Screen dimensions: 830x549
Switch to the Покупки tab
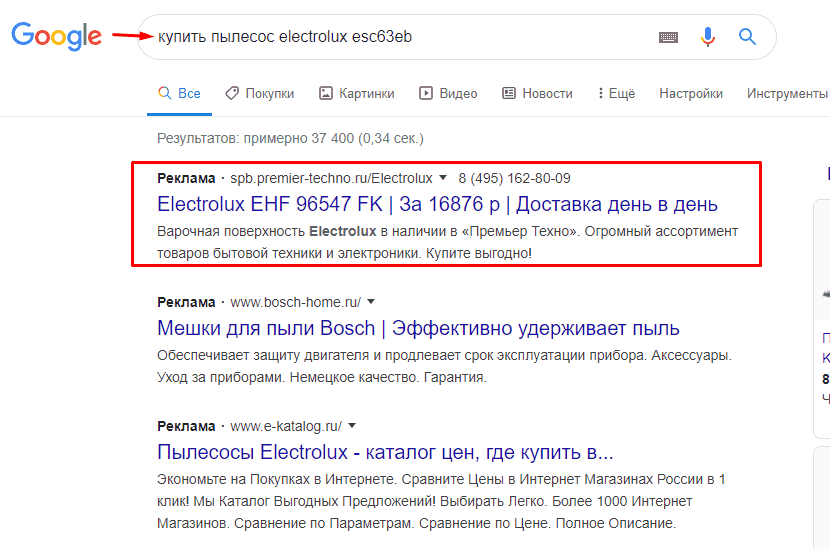259,94
